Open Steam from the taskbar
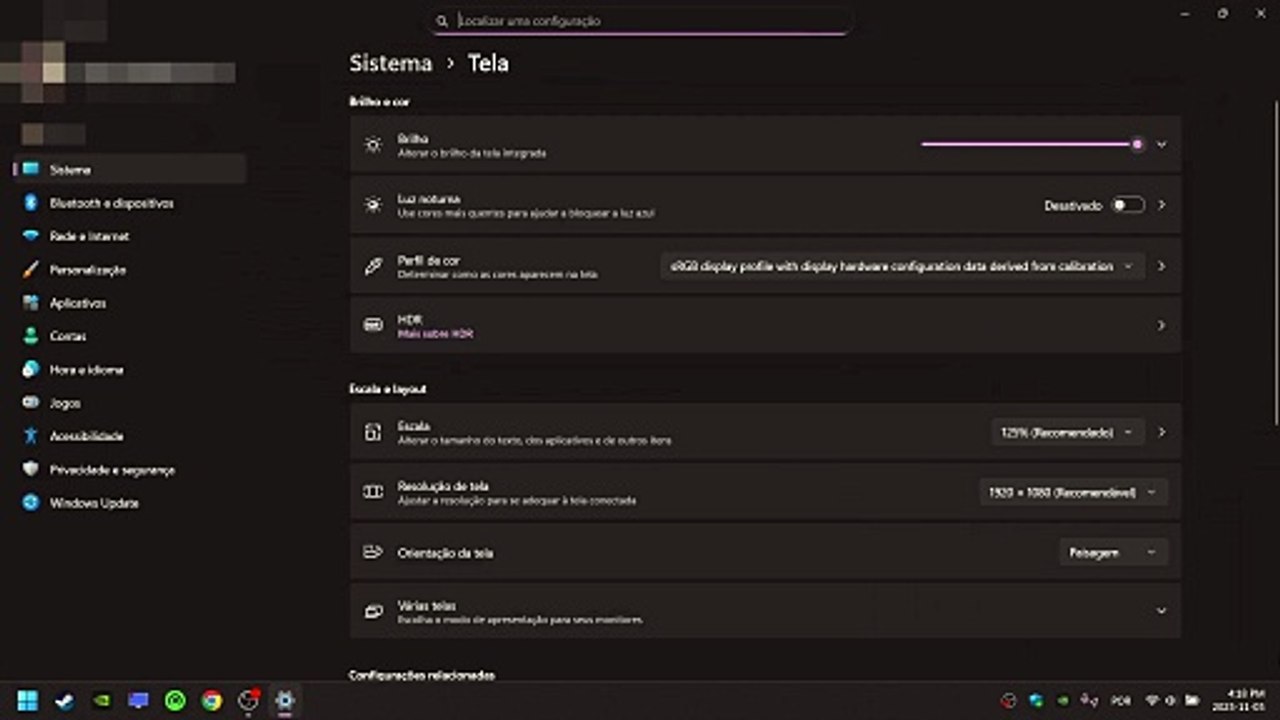This screenshot has width=1280, height=720. (64, 701)
